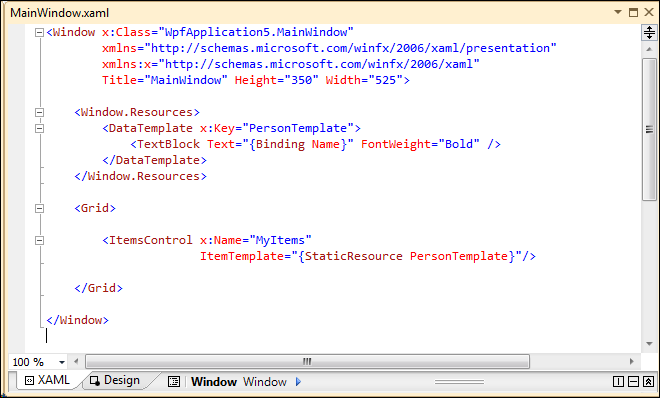Collapse the pane with double-chevron icon
Image resolution: width=660 pixels, height=398 pixels.
coord(648,382)
